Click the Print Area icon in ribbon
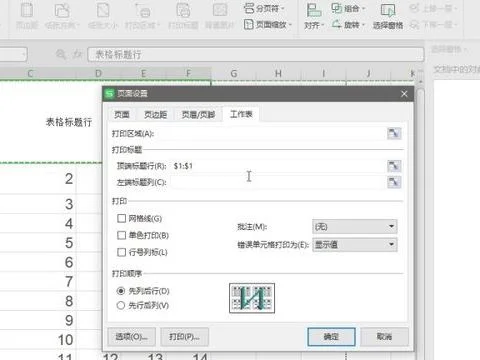 143,16
